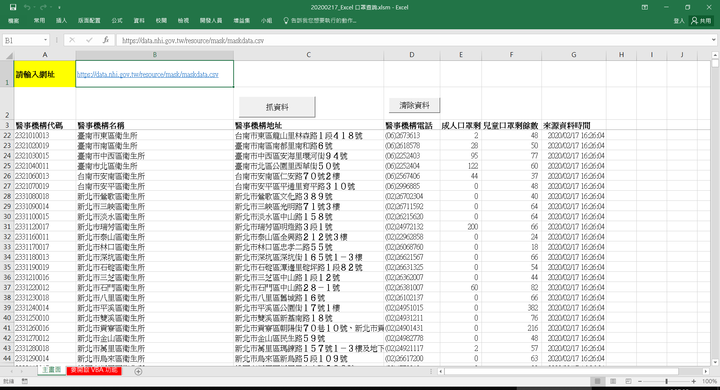The image size is (720, 390).
Task: Click the Select All corner triangle
Action: [9, 56]
